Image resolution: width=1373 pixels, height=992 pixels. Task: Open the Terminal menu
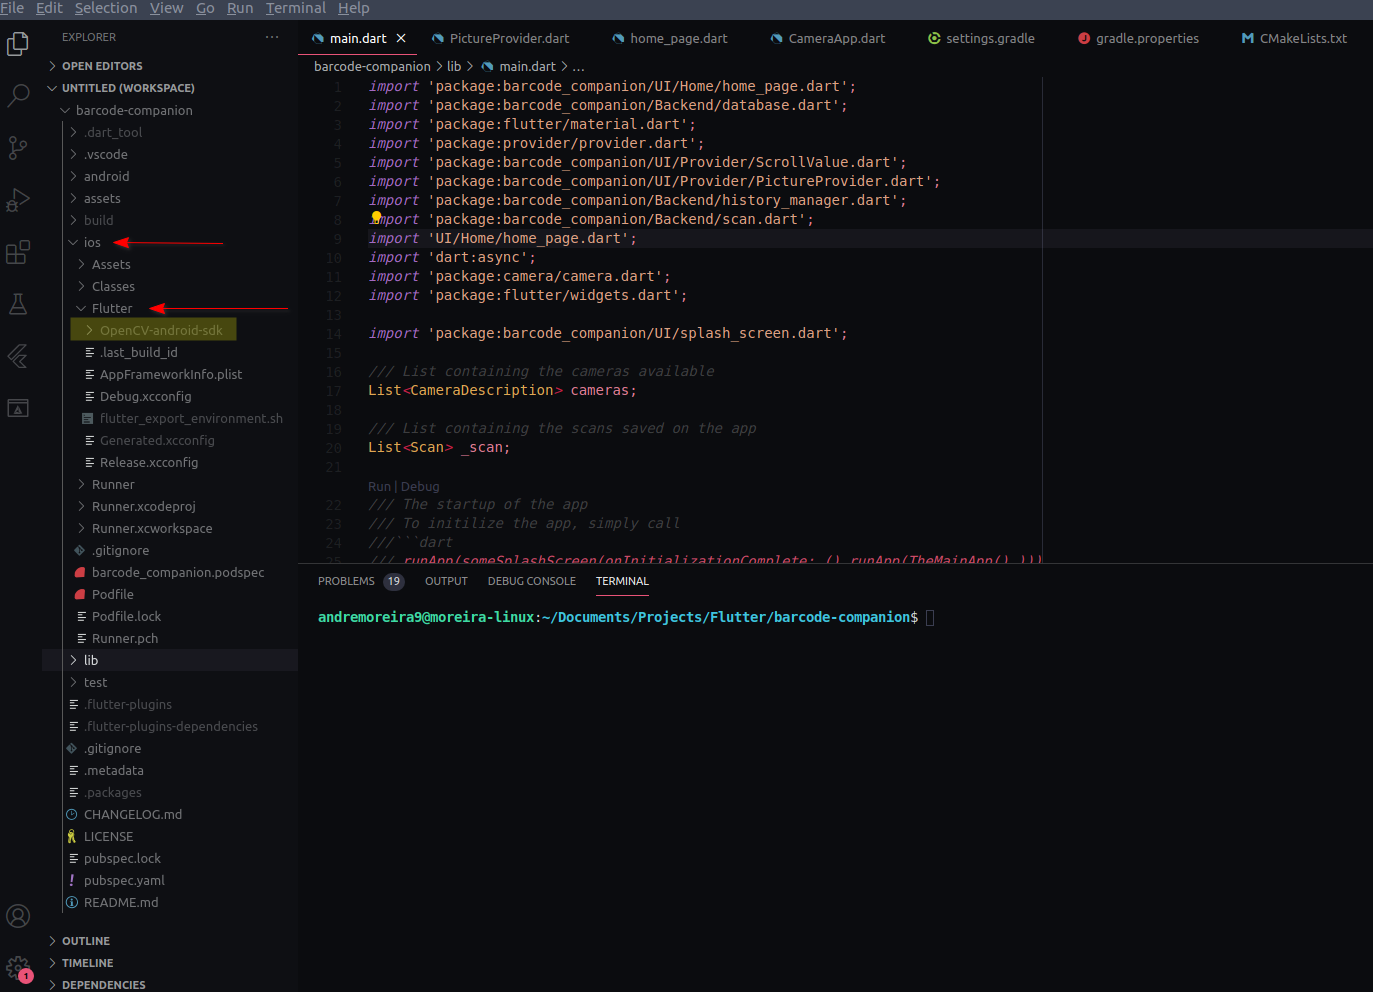tap(295, 8)
